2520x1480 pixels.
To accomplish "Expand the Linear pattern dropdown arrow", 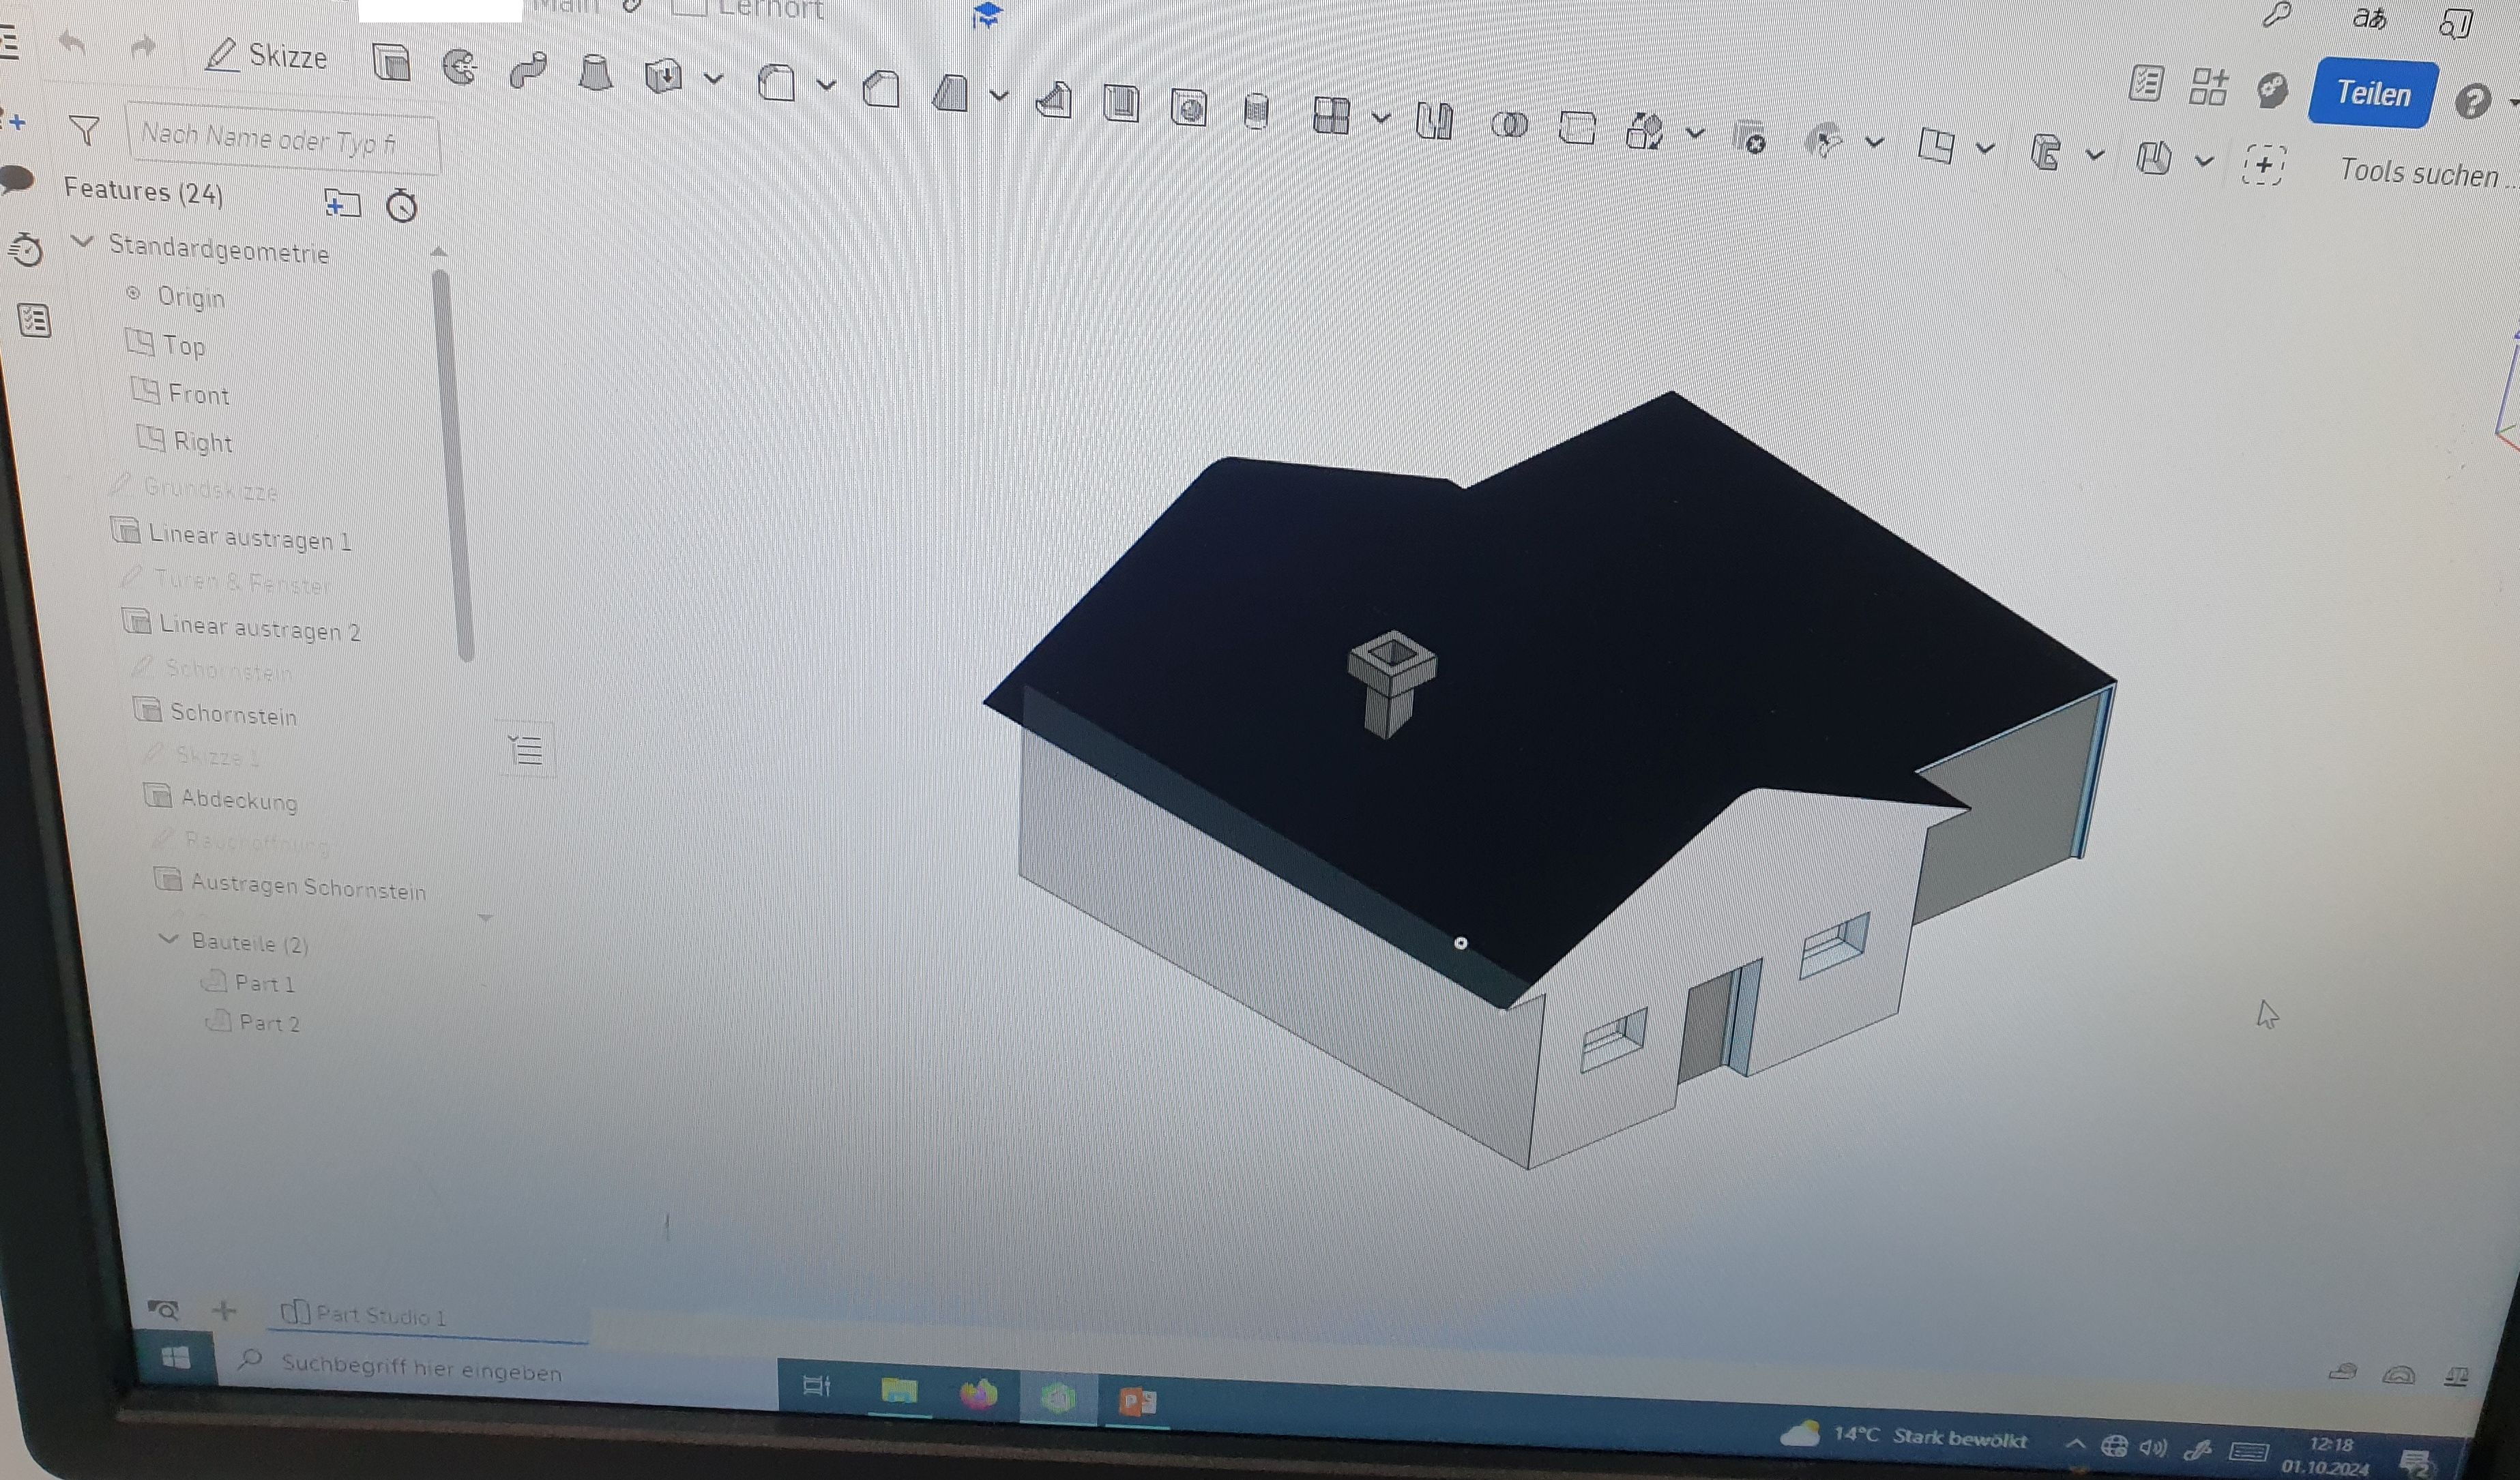I will pyautogui.click(x=1381, y=118).
